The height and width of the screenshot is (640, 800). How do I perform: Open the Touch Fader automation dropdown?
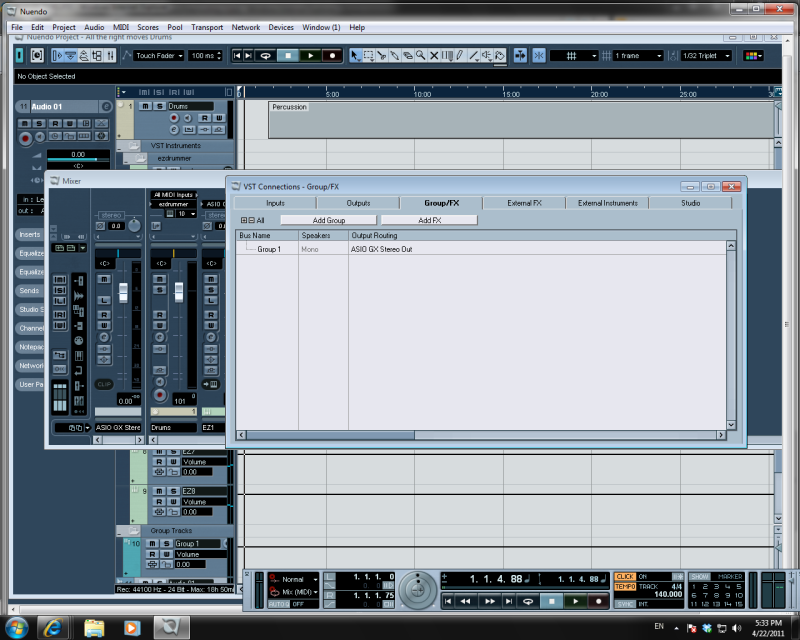coord(159,56)
